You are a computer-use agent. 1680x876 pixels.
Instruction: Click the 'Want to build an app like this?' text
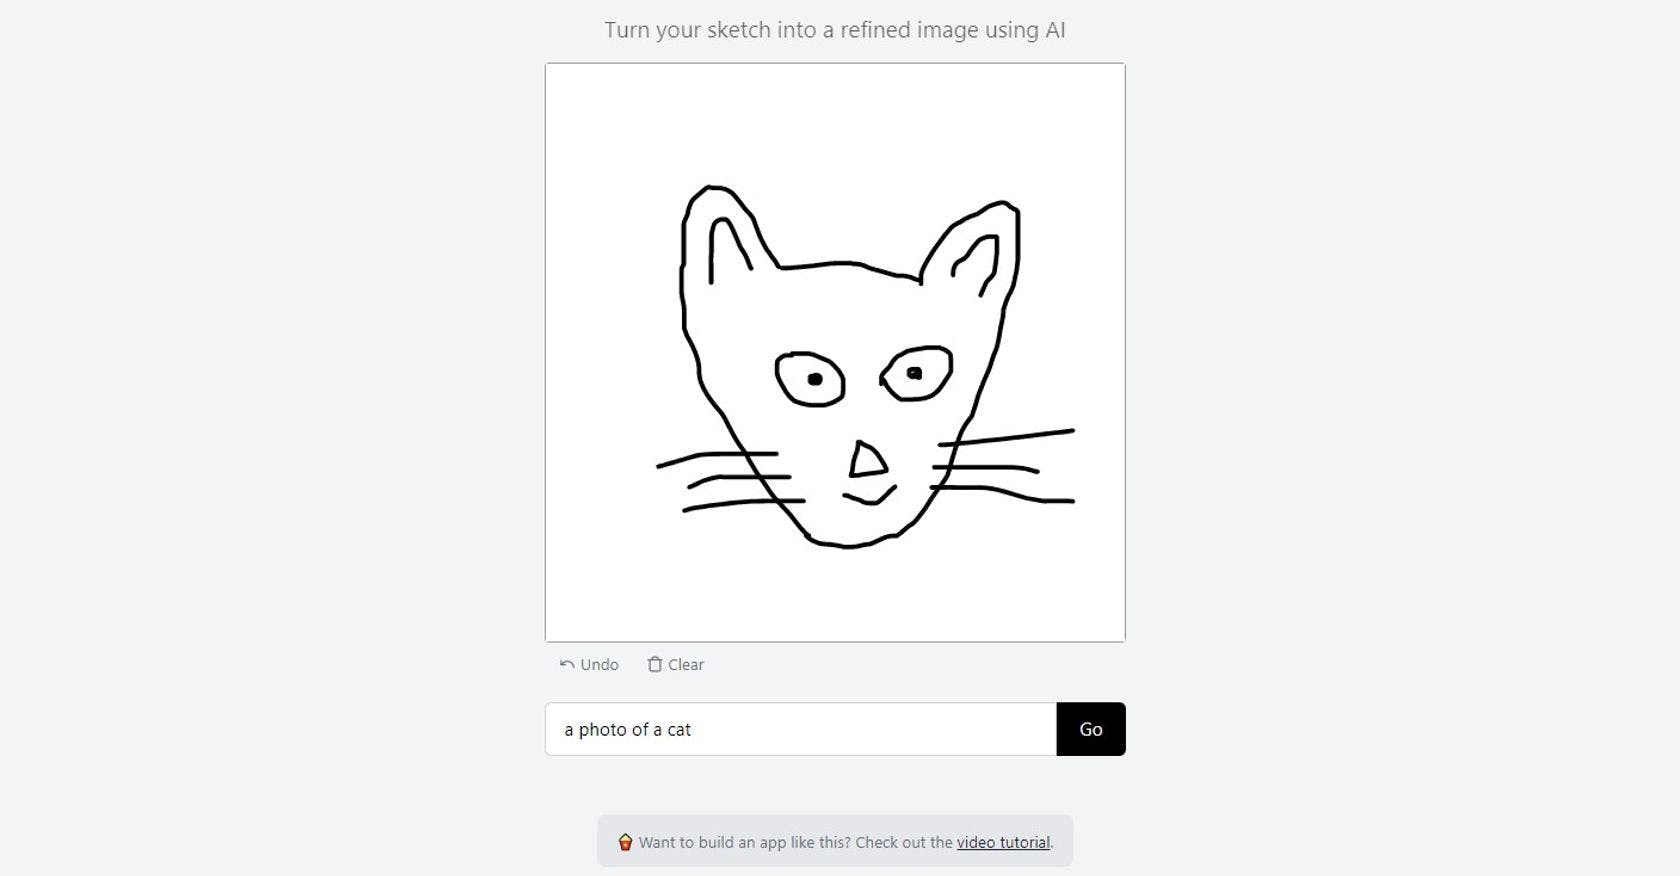(795, 842)
